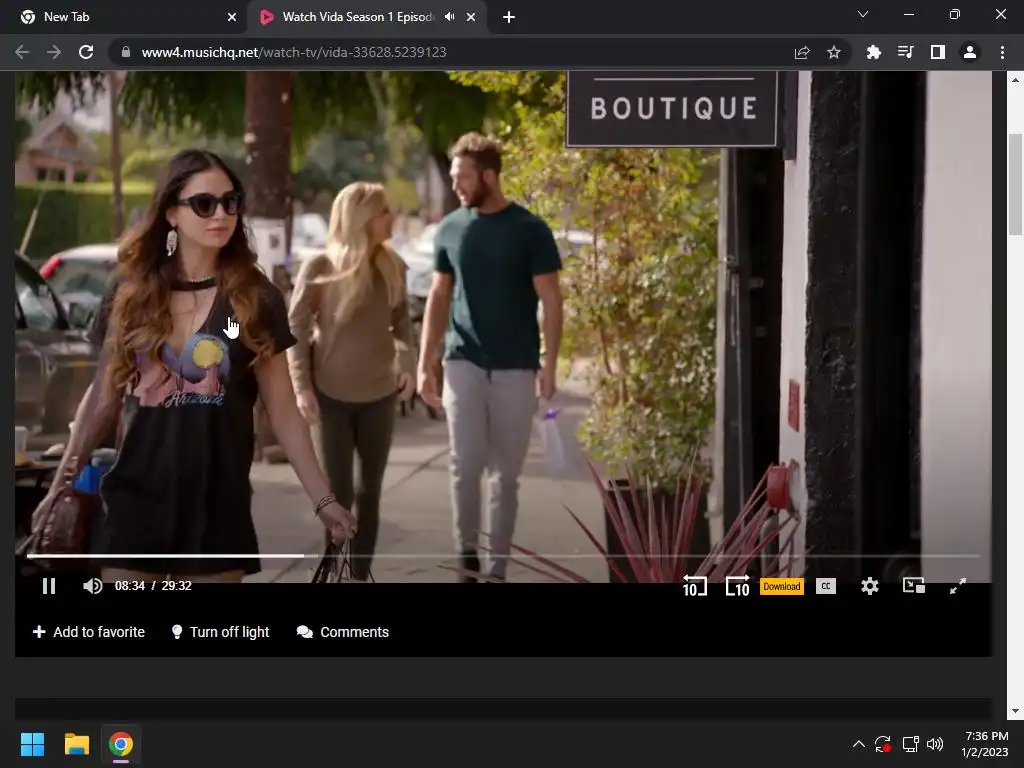The height and width of the screenshot is (768, 1024).
Task: Bookmark this page with star
Action: (834, 52)
